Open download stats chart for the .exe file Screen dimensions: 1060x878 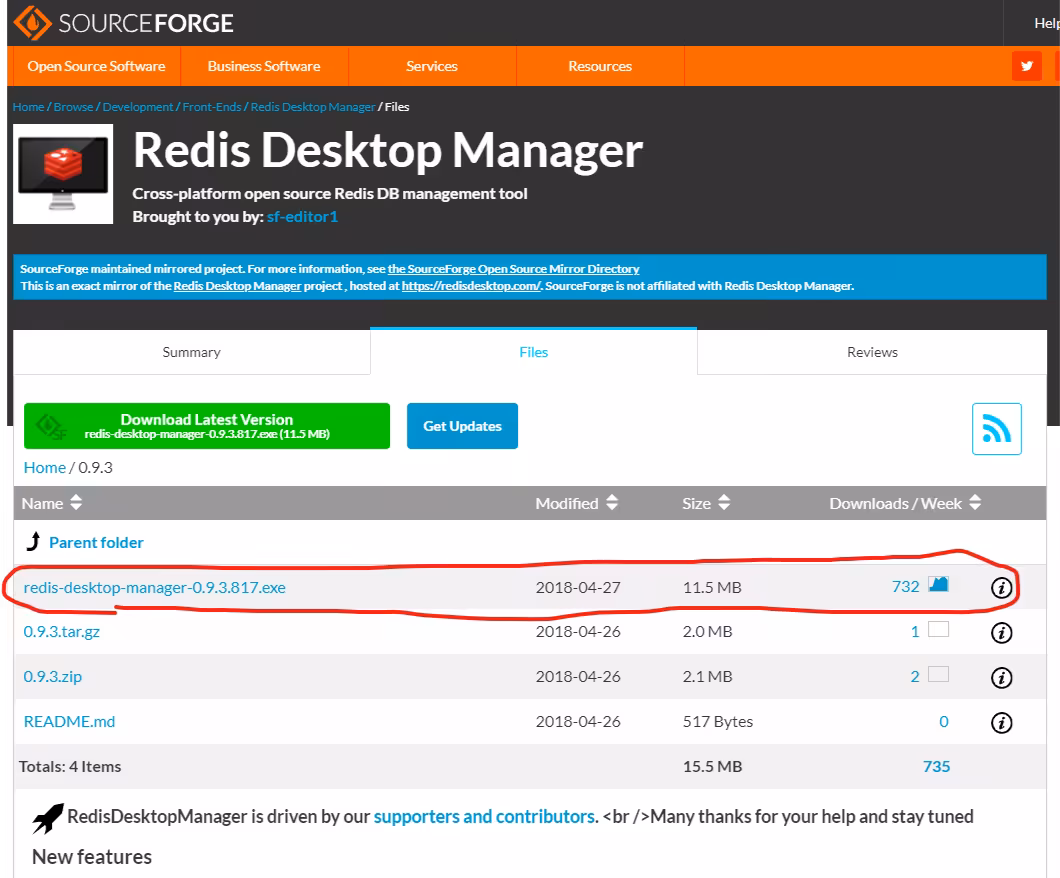point(938,584)
